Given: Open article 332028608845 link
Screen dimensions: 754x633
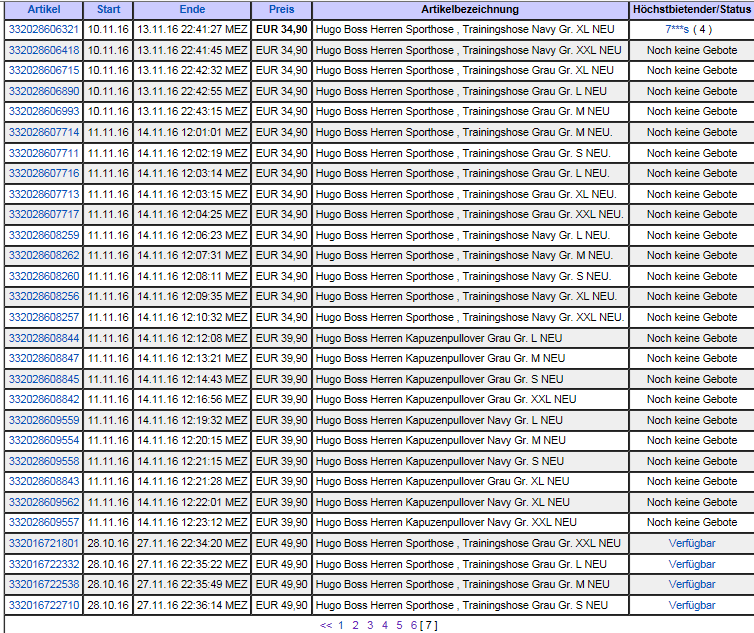Looking at the screenshot, I should point(44,379).
